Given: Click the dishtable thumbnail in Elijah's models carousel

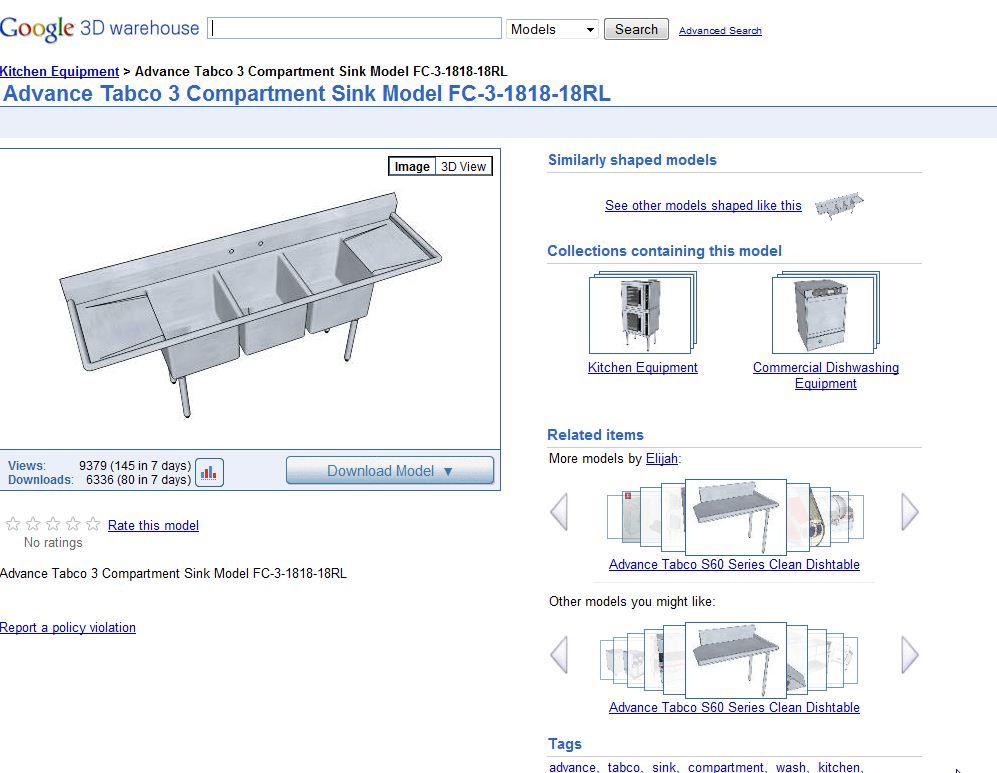Looking at the screenshot, I should [736, 517].
